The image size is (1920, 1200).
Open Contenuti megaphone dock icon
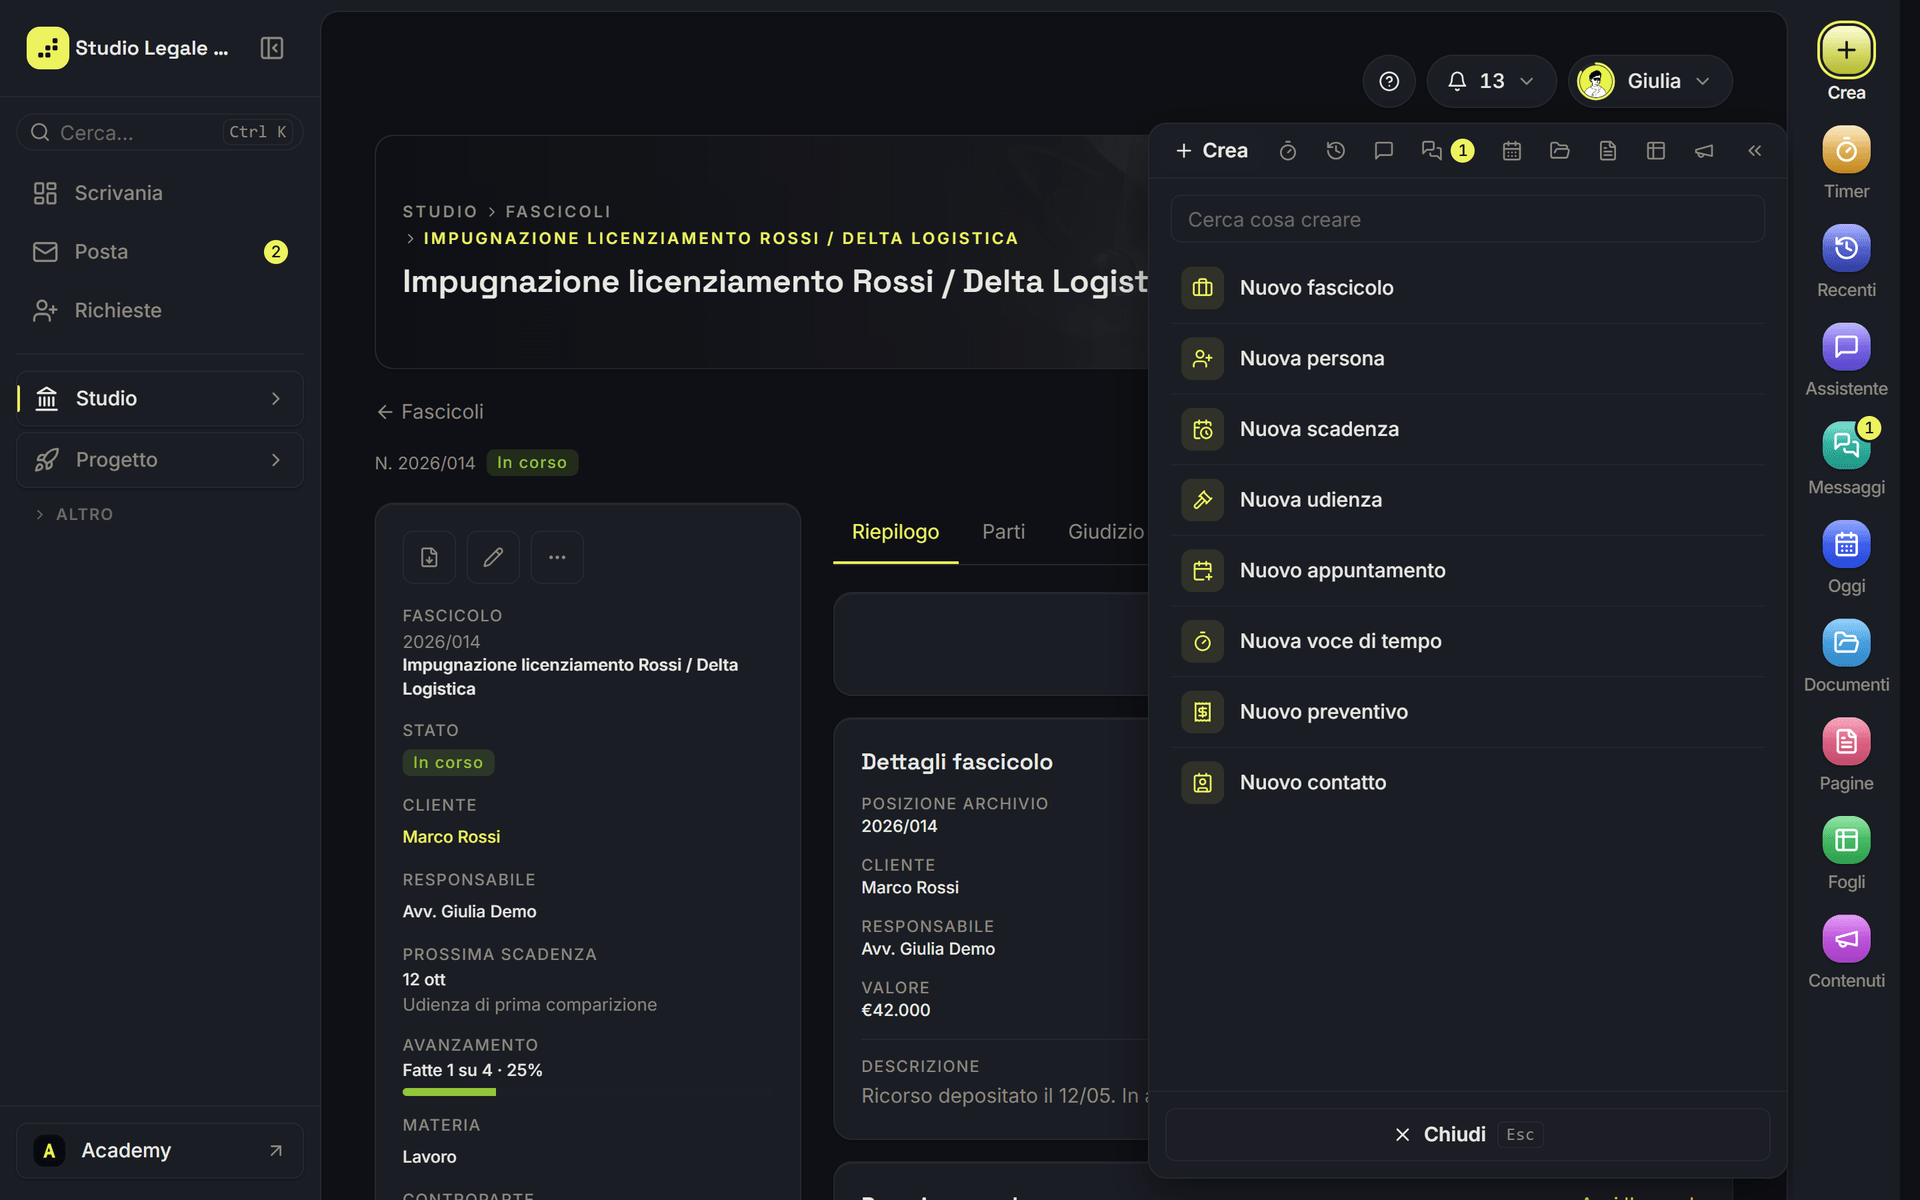click(x=1846, y=939)
